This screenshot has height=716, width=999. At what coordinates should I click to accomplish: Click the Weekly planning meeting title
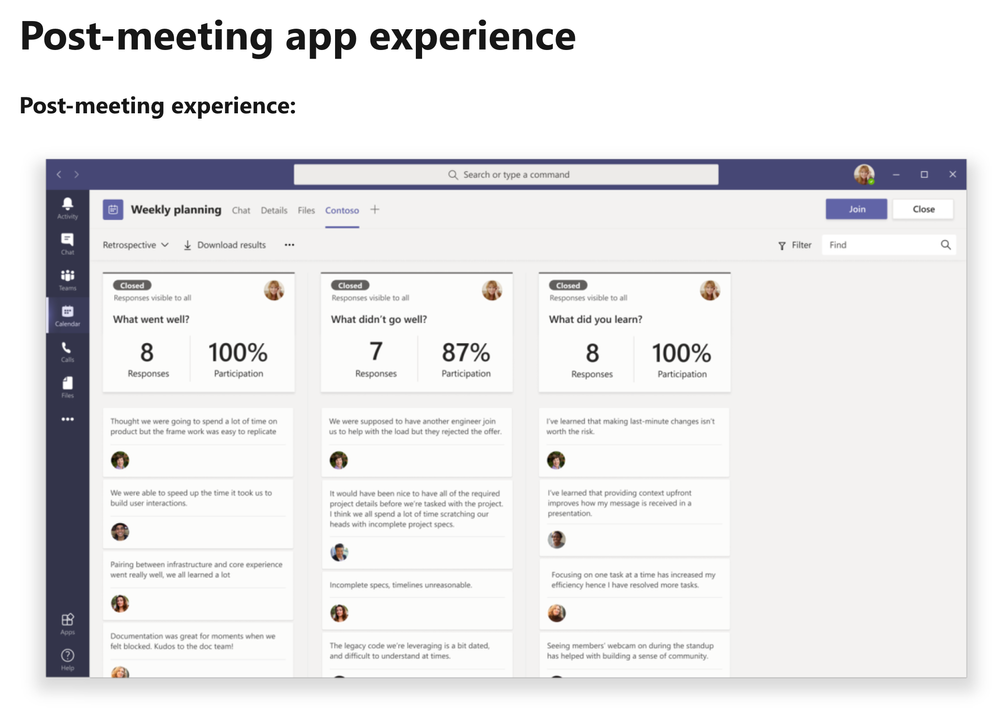point(176,210)
